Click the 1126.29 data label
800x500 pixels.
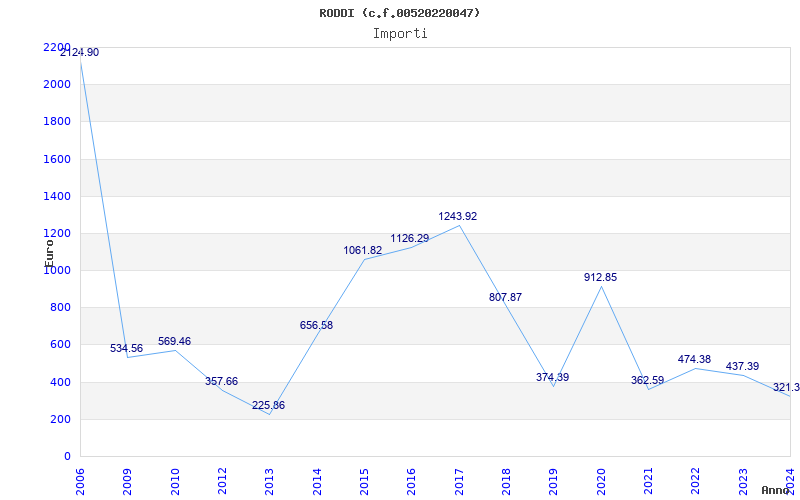coord(410,238)
